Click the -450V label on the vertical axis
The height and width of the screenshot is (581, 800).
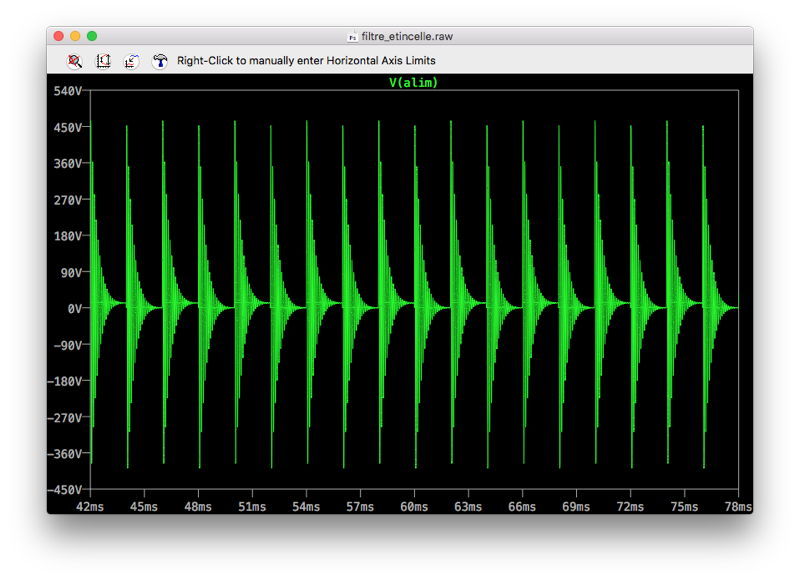64,490
